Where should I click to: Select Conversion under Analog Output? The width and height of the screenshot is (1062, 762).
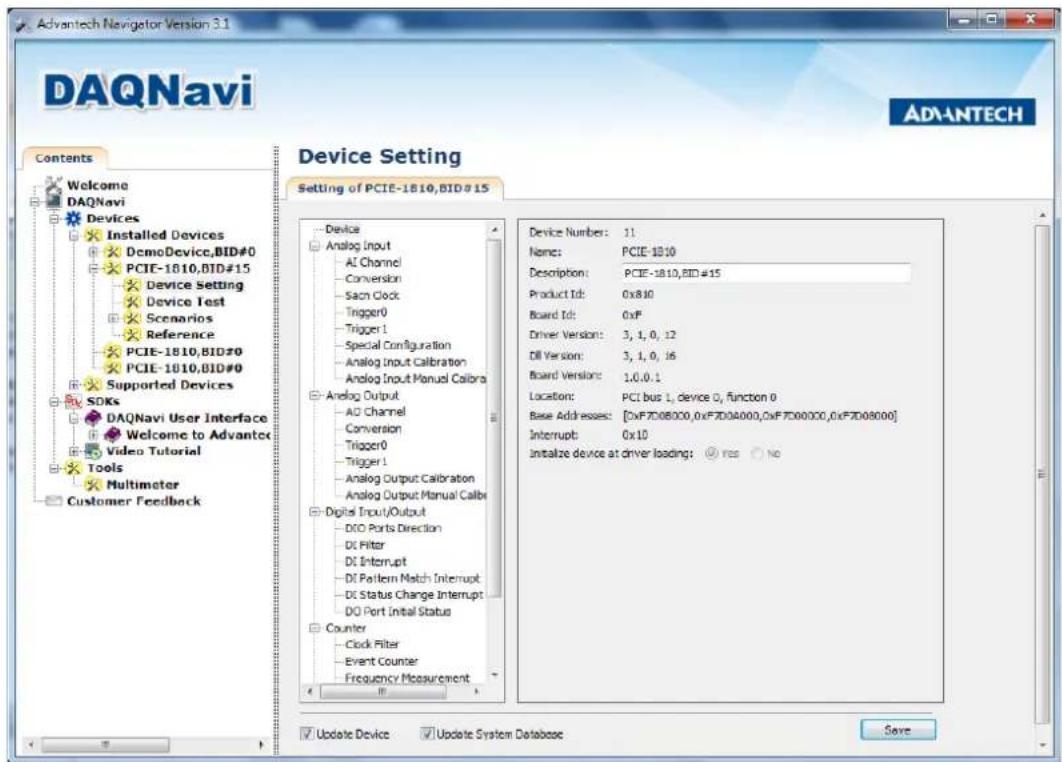[x=373, y=428]
